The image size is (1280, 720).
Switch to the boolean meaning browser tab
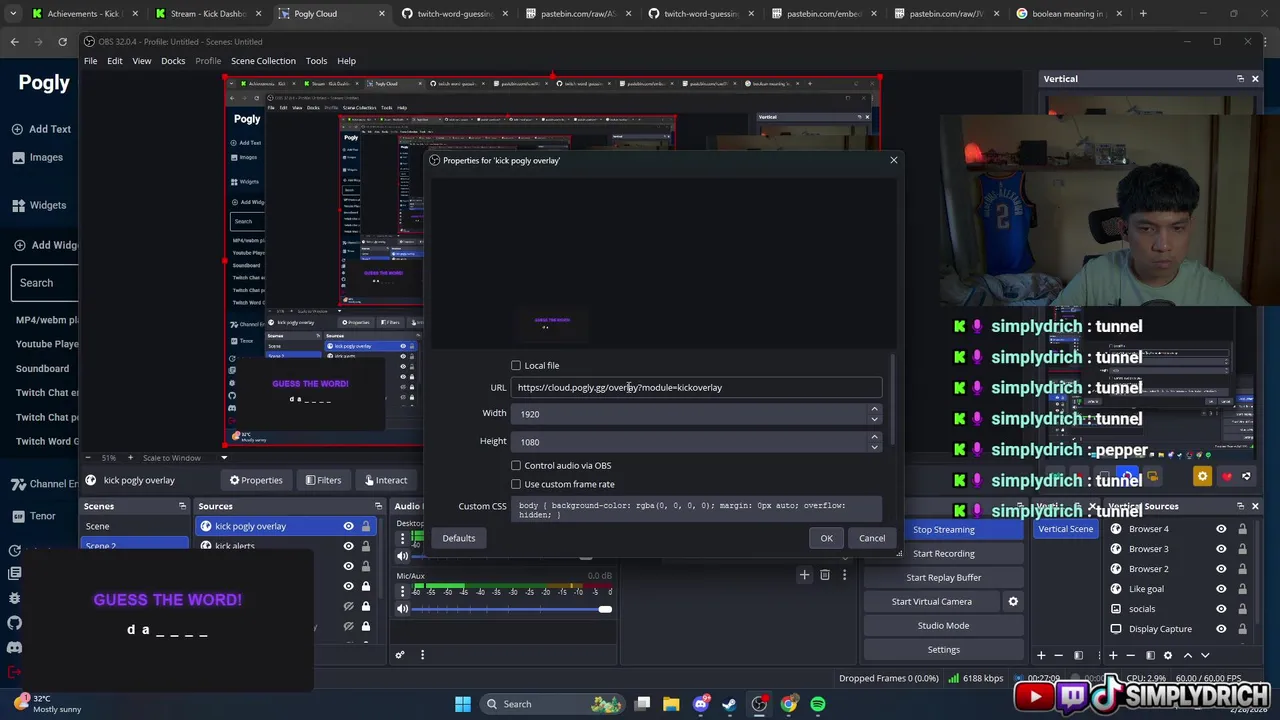coord(1070,14)
